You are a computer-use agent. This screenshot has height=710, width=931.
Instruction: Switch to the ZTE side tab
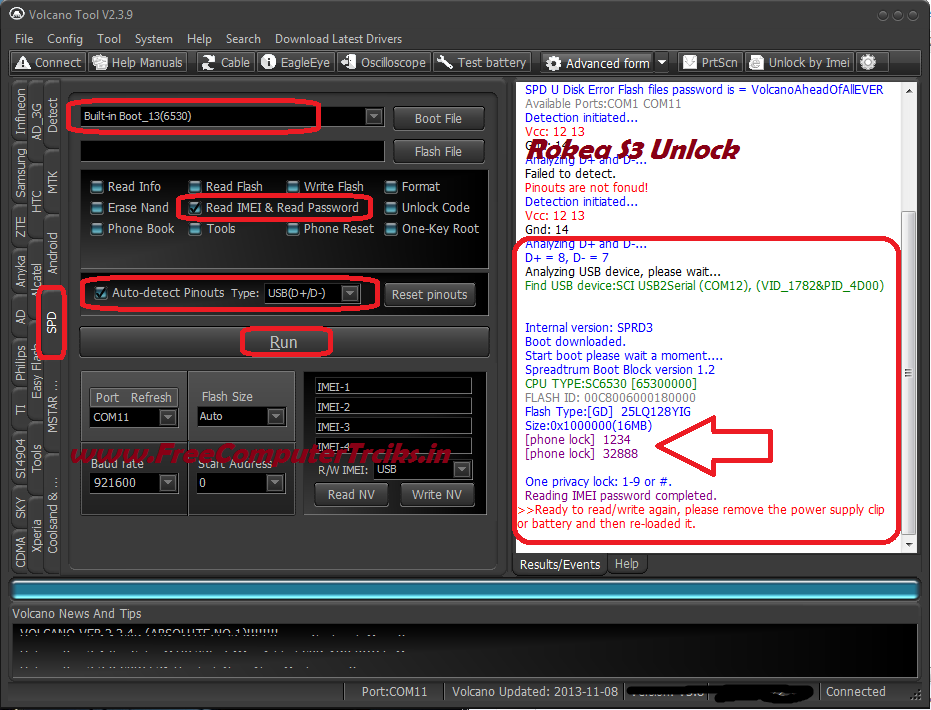tap(21, 227)
